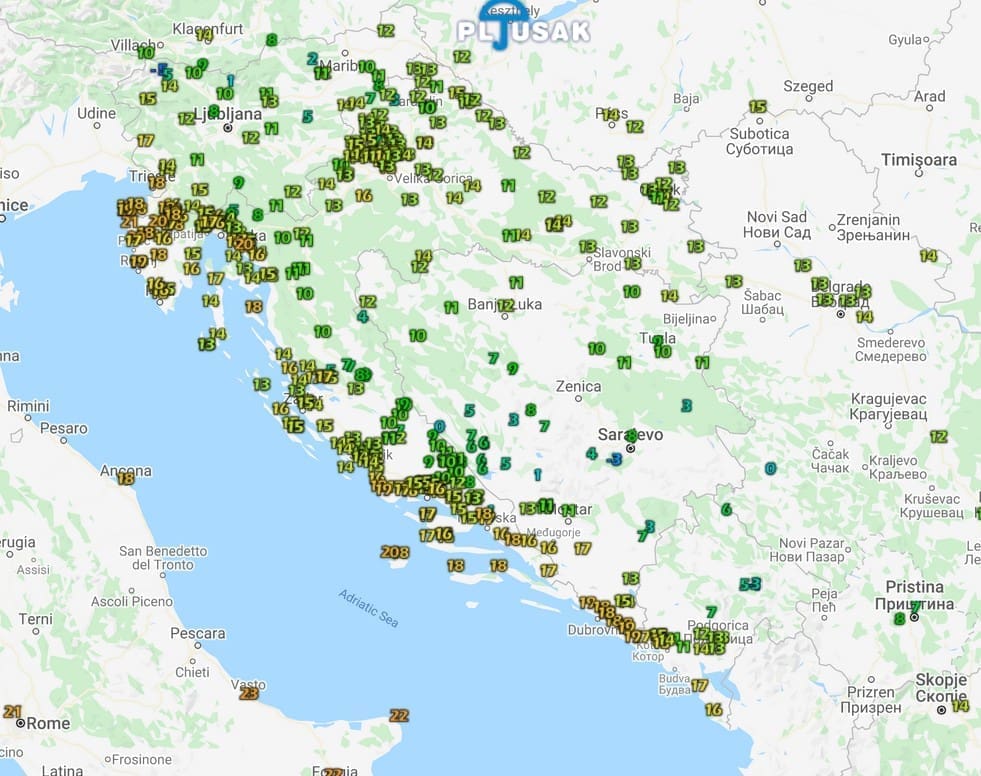Viewport: 981px width, 776px height.
Task: Open the 22 marker in southern Adriatic Sea
Action: coord(399,715)
